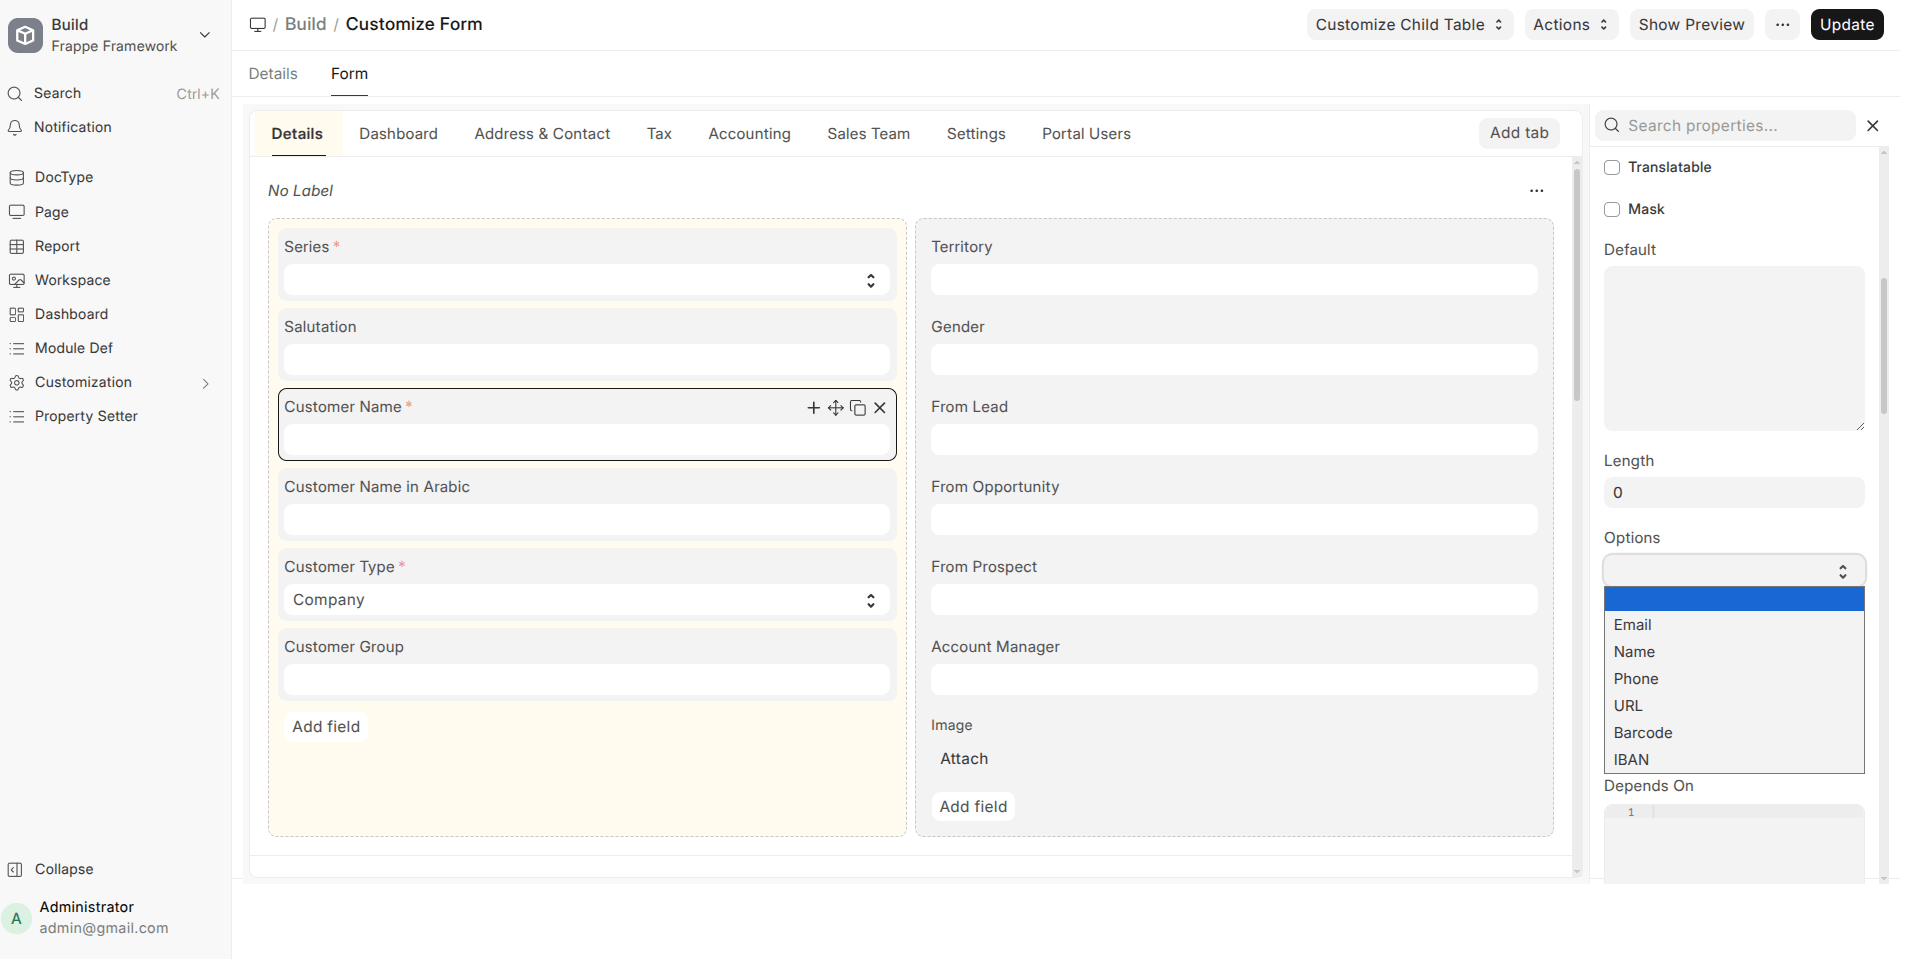Viewport: 1910px width, 959px height.
Task: Duplicate the Customer Name field via copy icon
Action: 858,408
